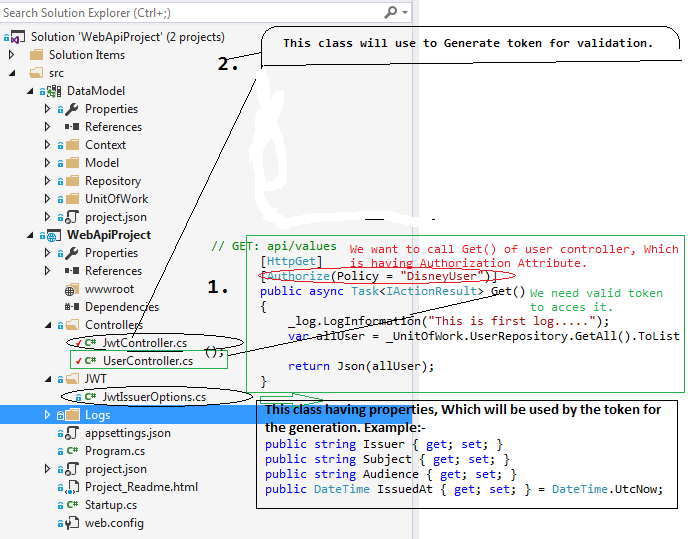Viewport: 694px width, 539px height.
Task: Select the Solution 'WebApiProject' root node
Action: click(x=127, y=37)
